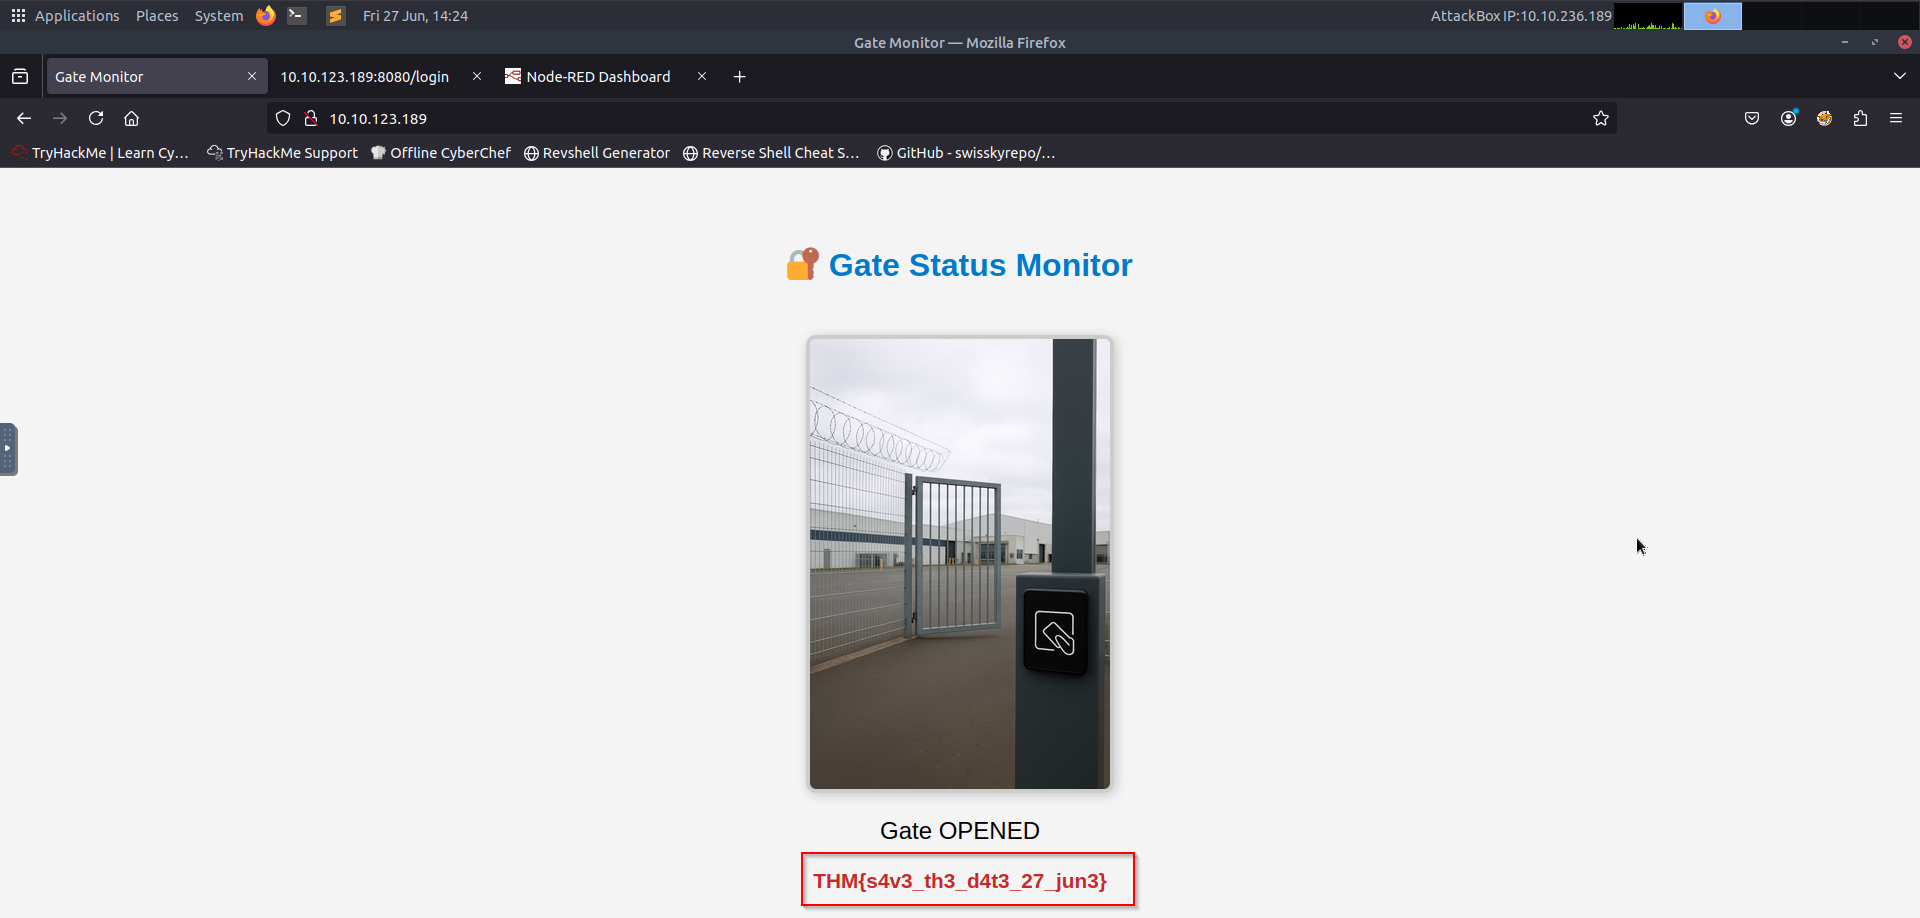The width and height of the screenshot is (1920, 918).
Task: Click the Save to Pocket icon
Action: 1752,118
